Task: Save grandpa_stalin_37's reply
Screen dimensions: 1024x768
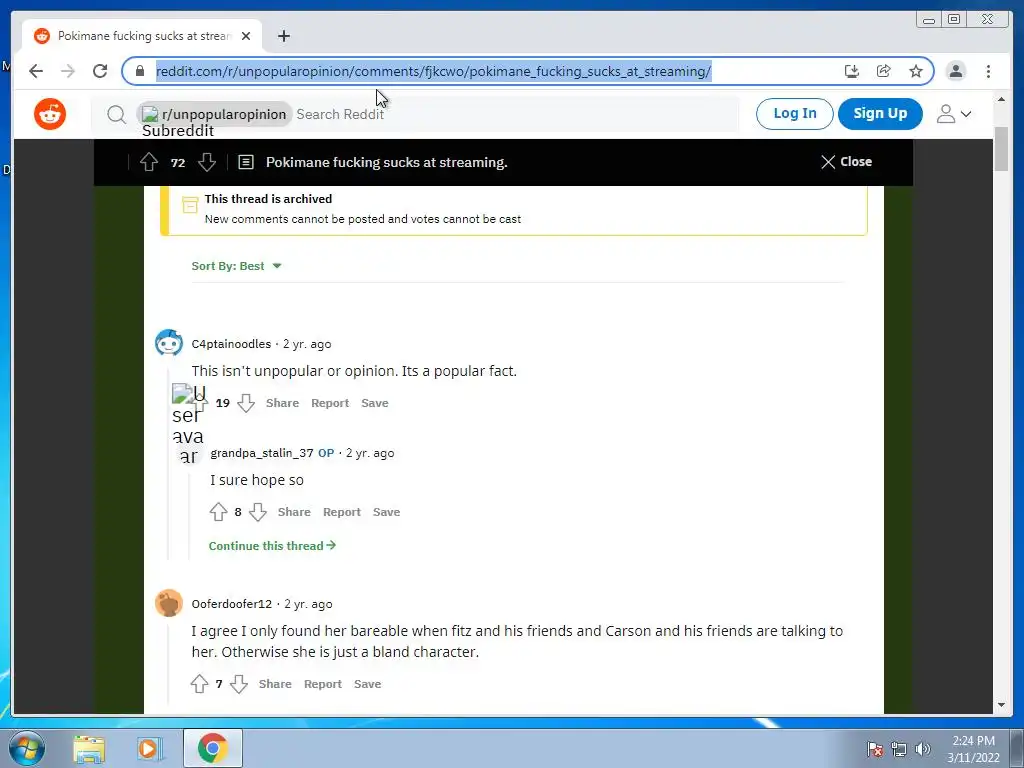Action: tap(387, 512)
